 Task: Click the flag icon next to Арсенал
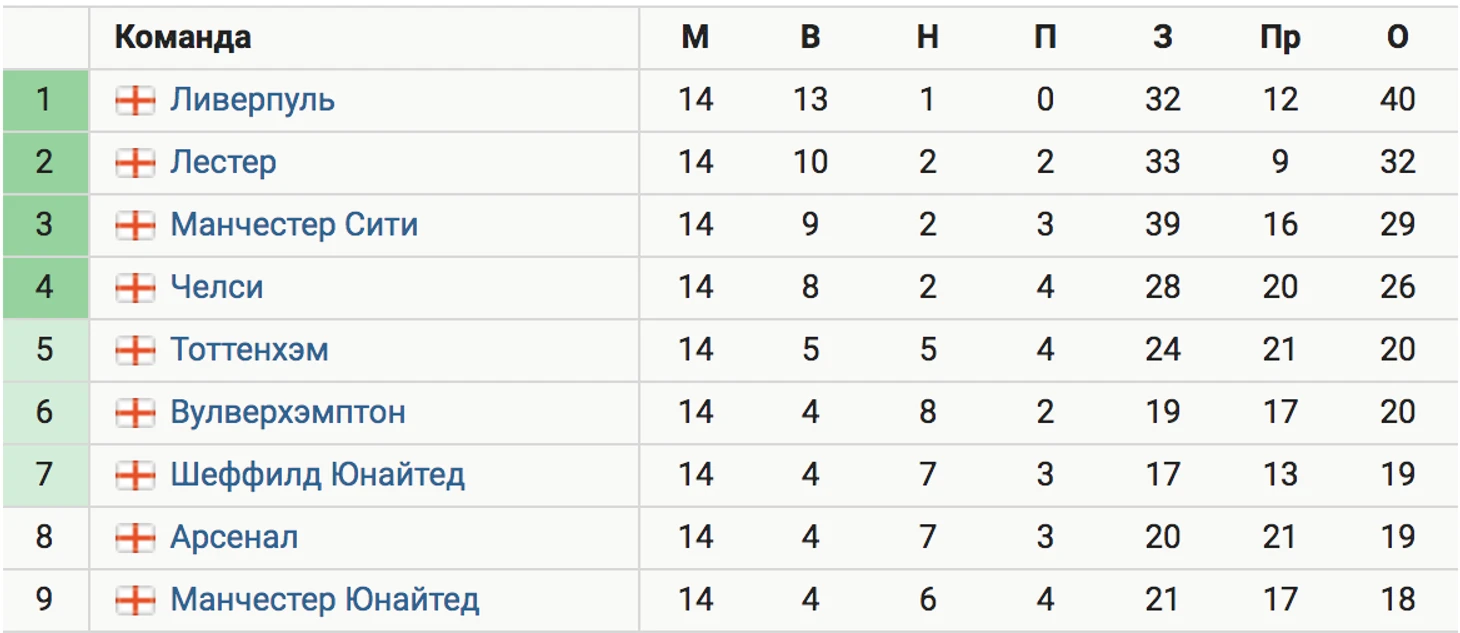click(135, 538)
